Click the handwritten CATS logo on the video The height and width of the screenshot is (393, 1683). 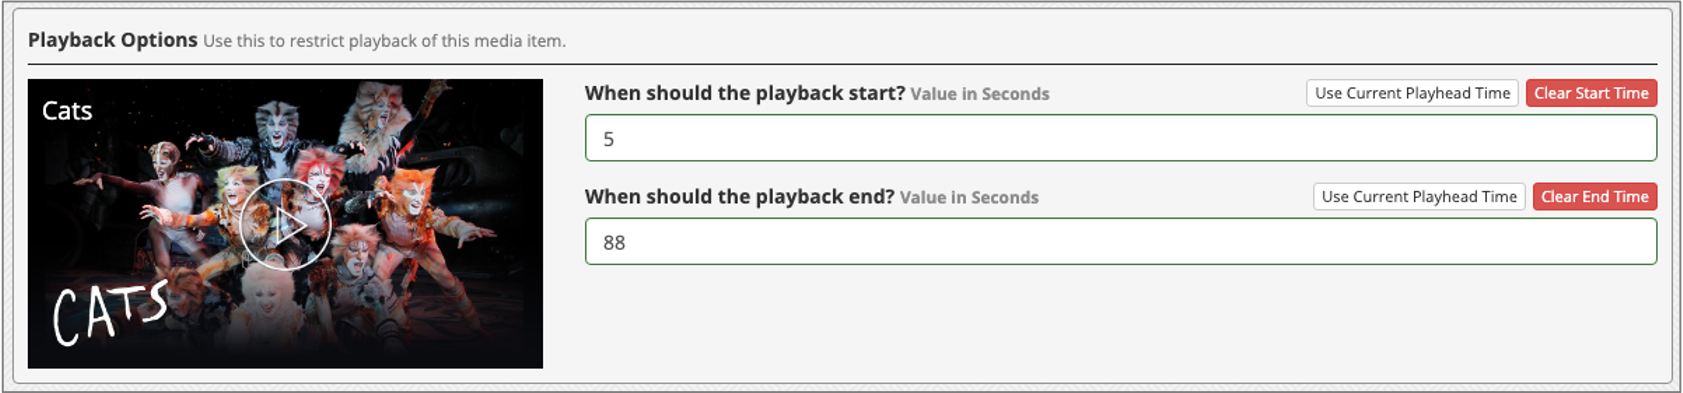click(110, 312)
